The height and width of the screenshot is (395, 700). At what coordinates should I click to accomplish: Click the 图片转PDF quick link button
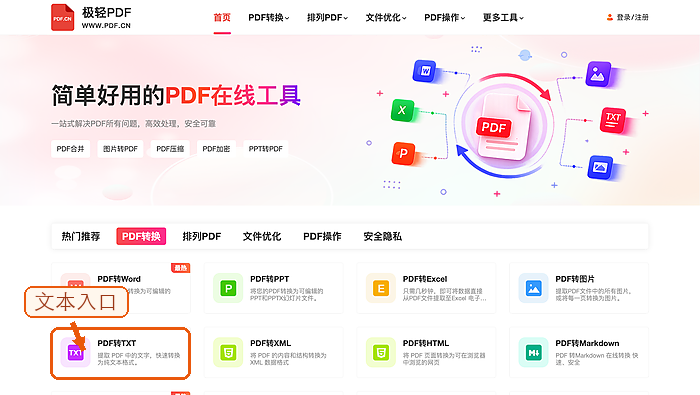point(120,149)
